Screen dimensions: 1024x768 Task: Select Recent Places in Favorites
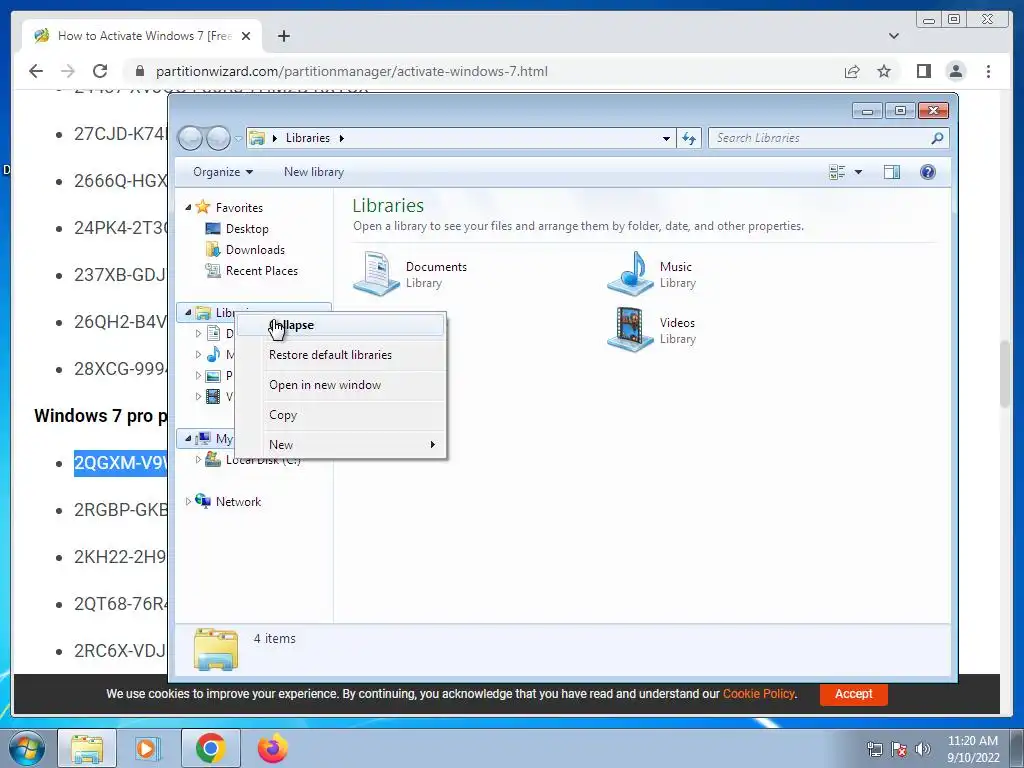pos(261,270)
